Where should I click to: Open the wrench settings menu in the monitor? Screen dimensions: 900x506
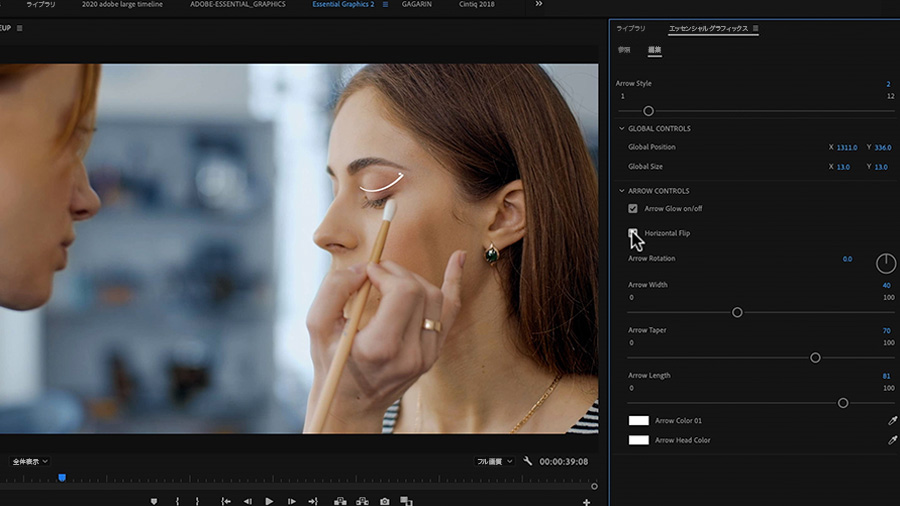(x=527, y=462)
